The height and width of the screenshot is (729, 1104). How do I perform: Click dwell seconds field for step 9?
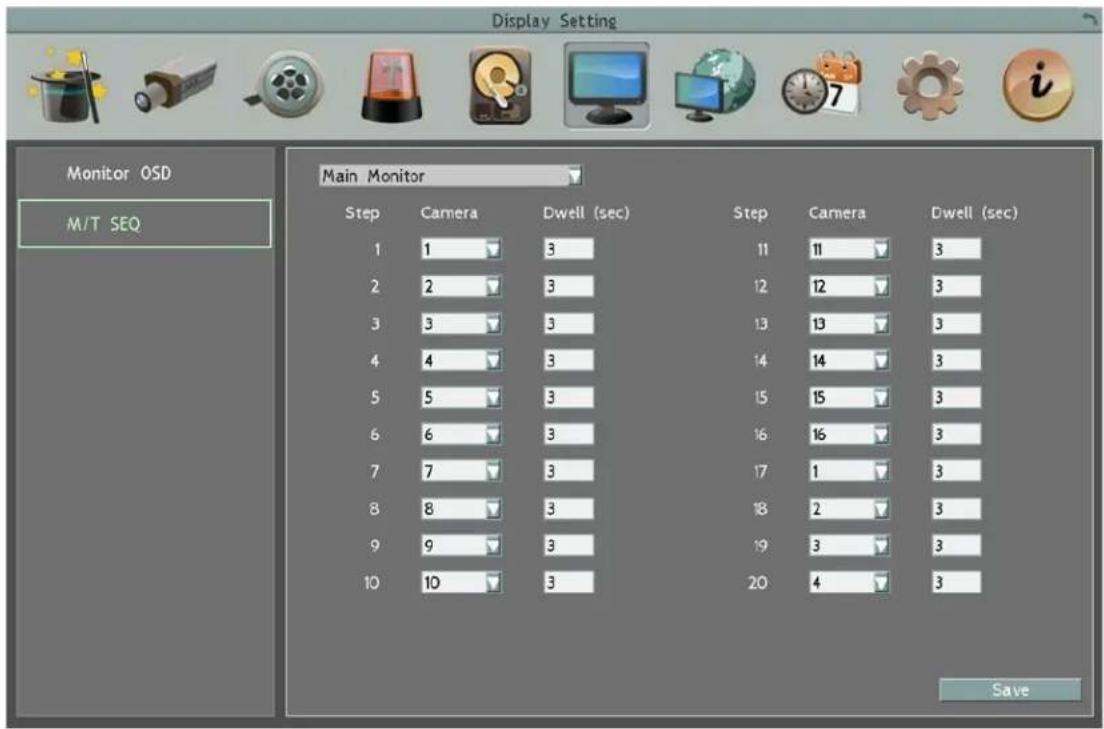pyautogui.click(x=569, y=545)
